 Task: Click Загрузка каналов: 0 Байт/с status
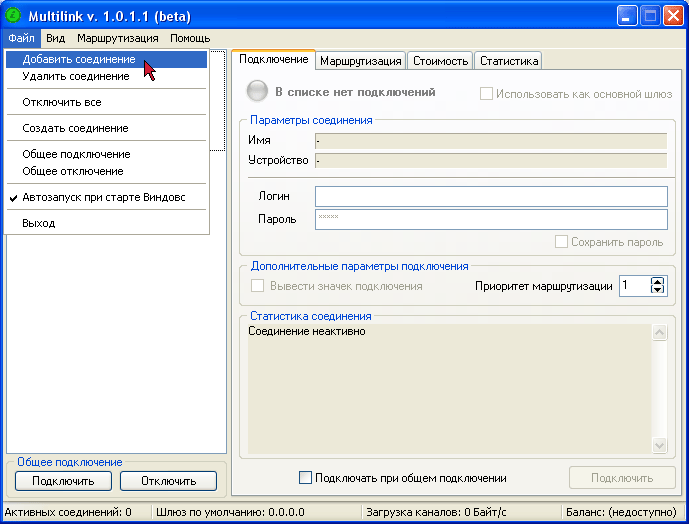point(436,512)
